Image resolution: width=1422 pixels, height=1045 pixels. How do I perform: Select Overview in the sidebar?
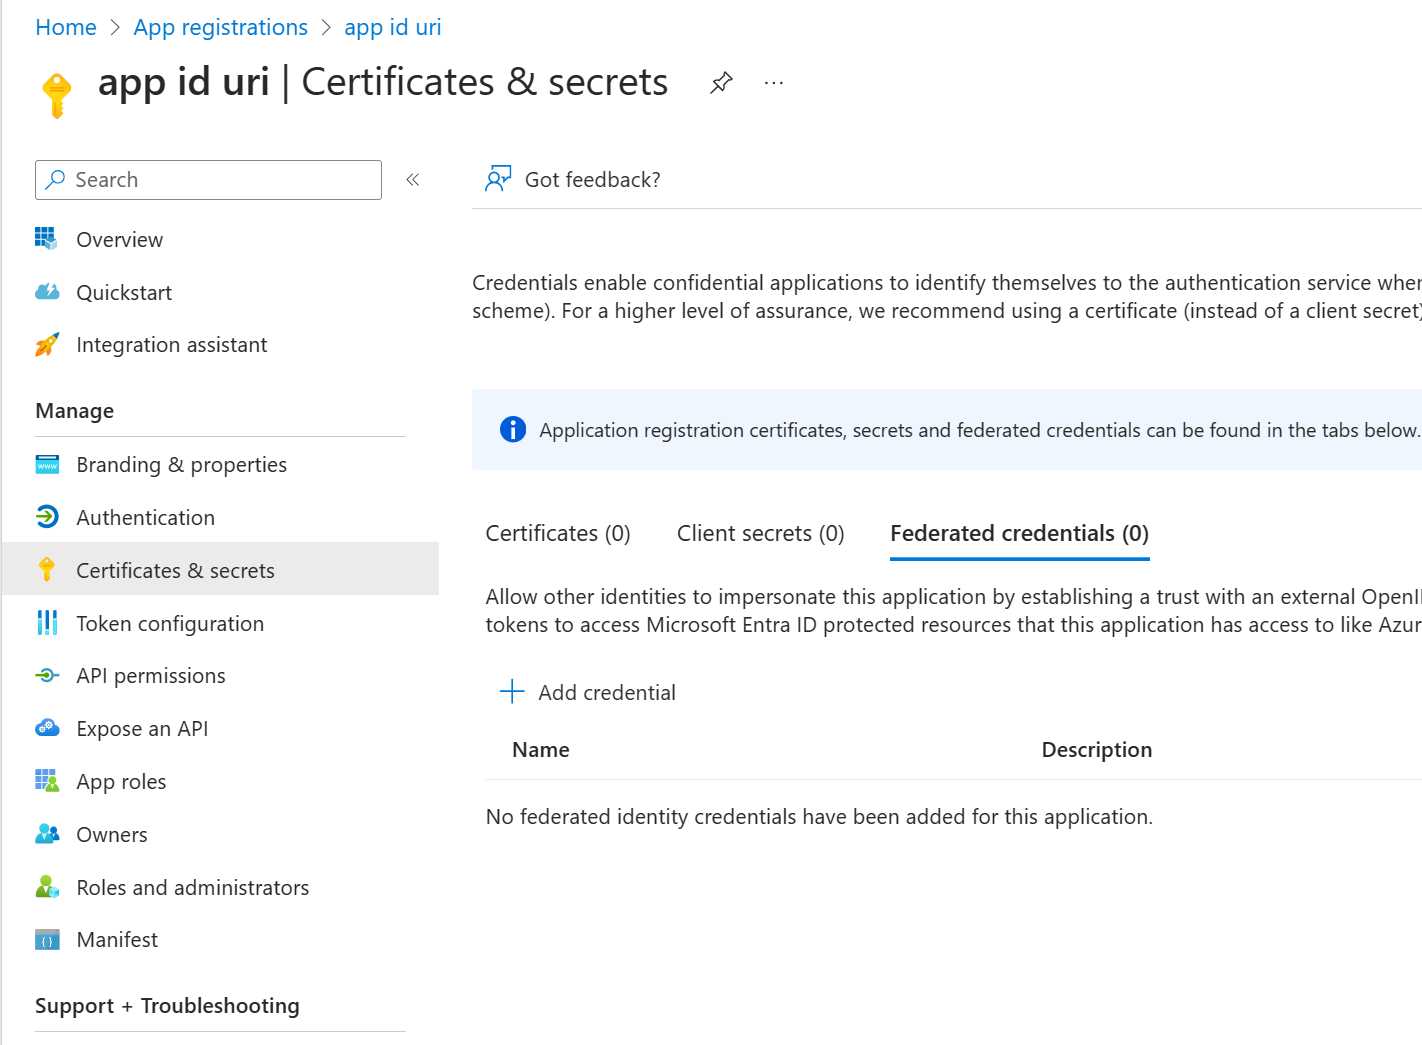pyautogui.click(x=119, y=239)
